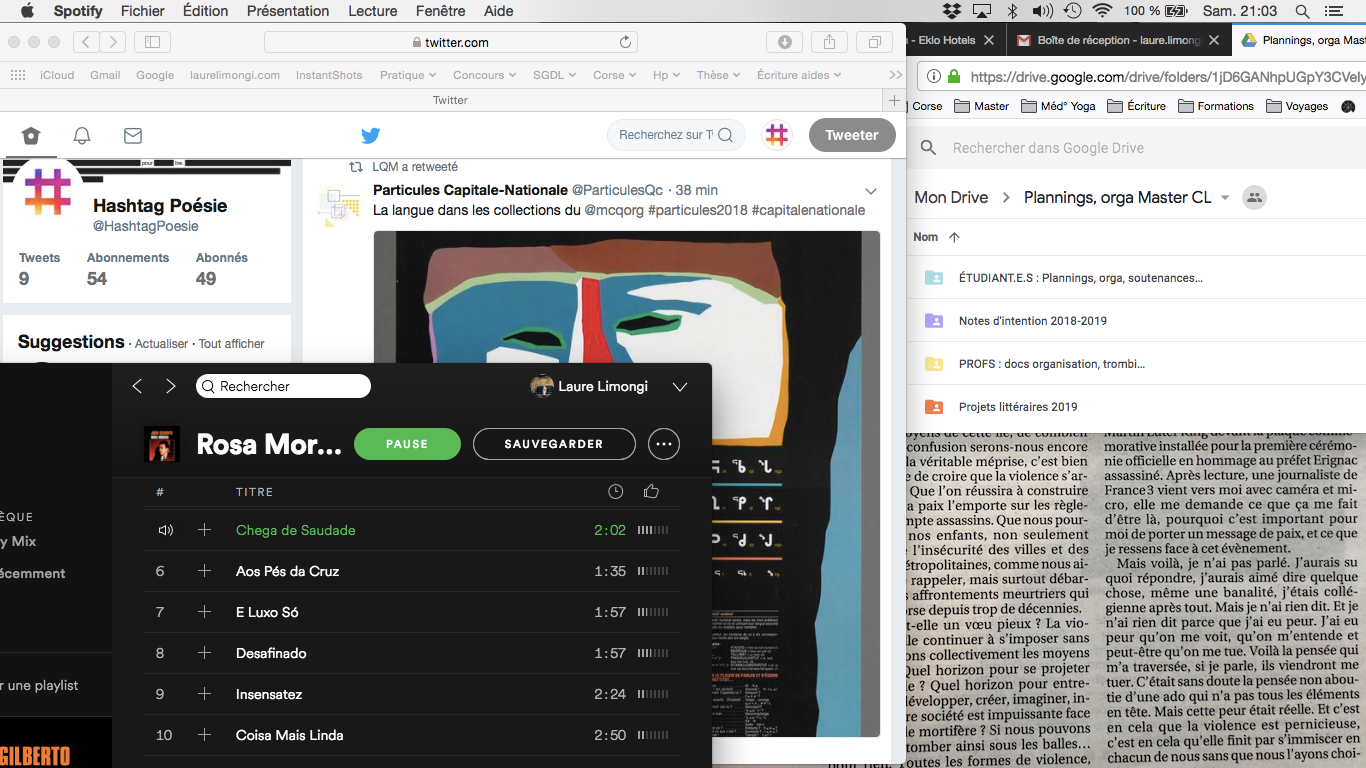Expand Laure Limongi account chevron in Spotify

click(680, 387)
